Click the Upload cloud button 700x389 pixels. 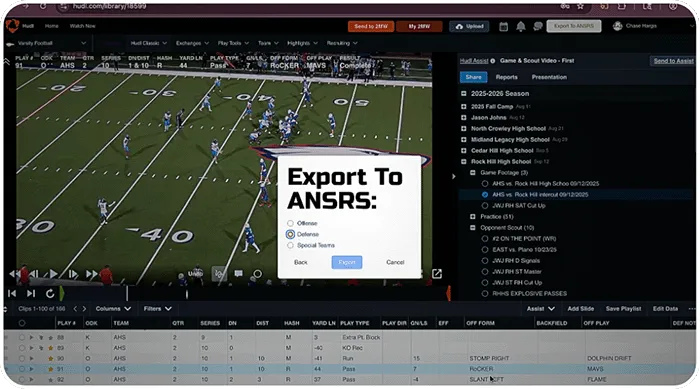click(x=469, y=26)
